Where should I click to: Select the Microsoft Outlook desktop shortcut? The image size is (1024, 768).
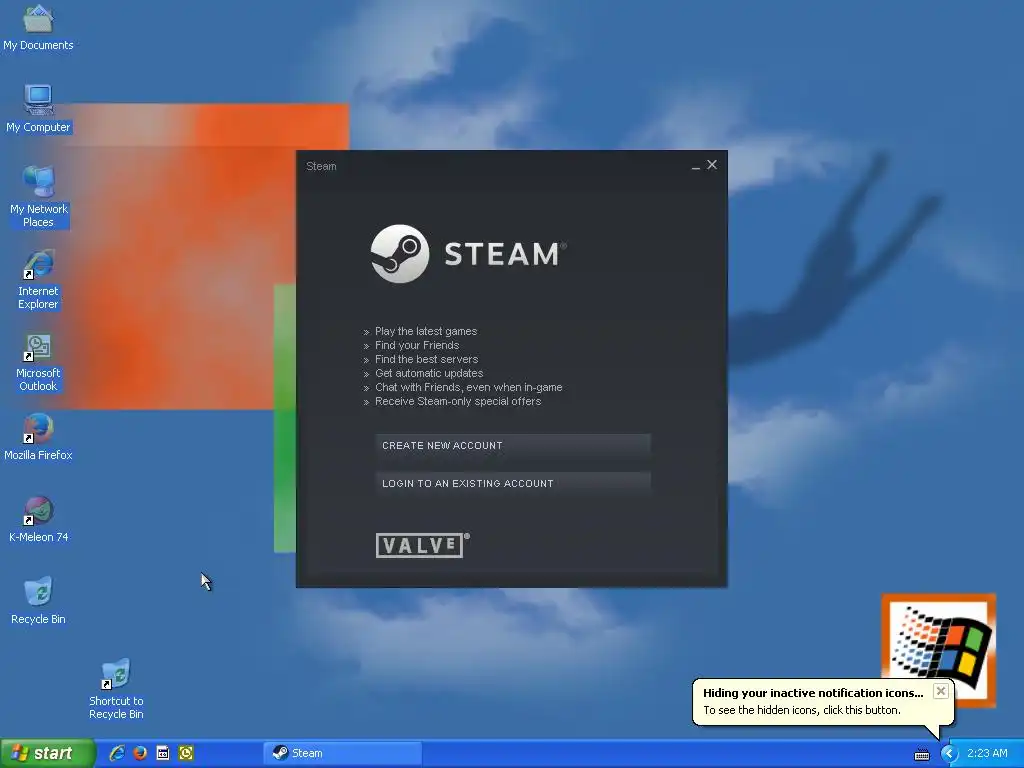38,362
